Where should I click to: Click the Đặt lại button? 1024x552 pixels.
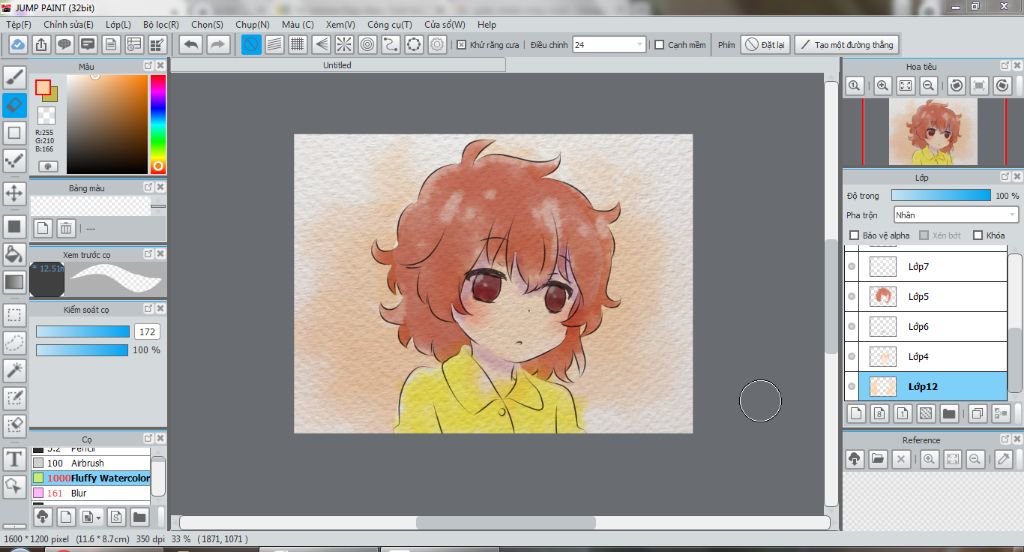(x=765, y=44)
